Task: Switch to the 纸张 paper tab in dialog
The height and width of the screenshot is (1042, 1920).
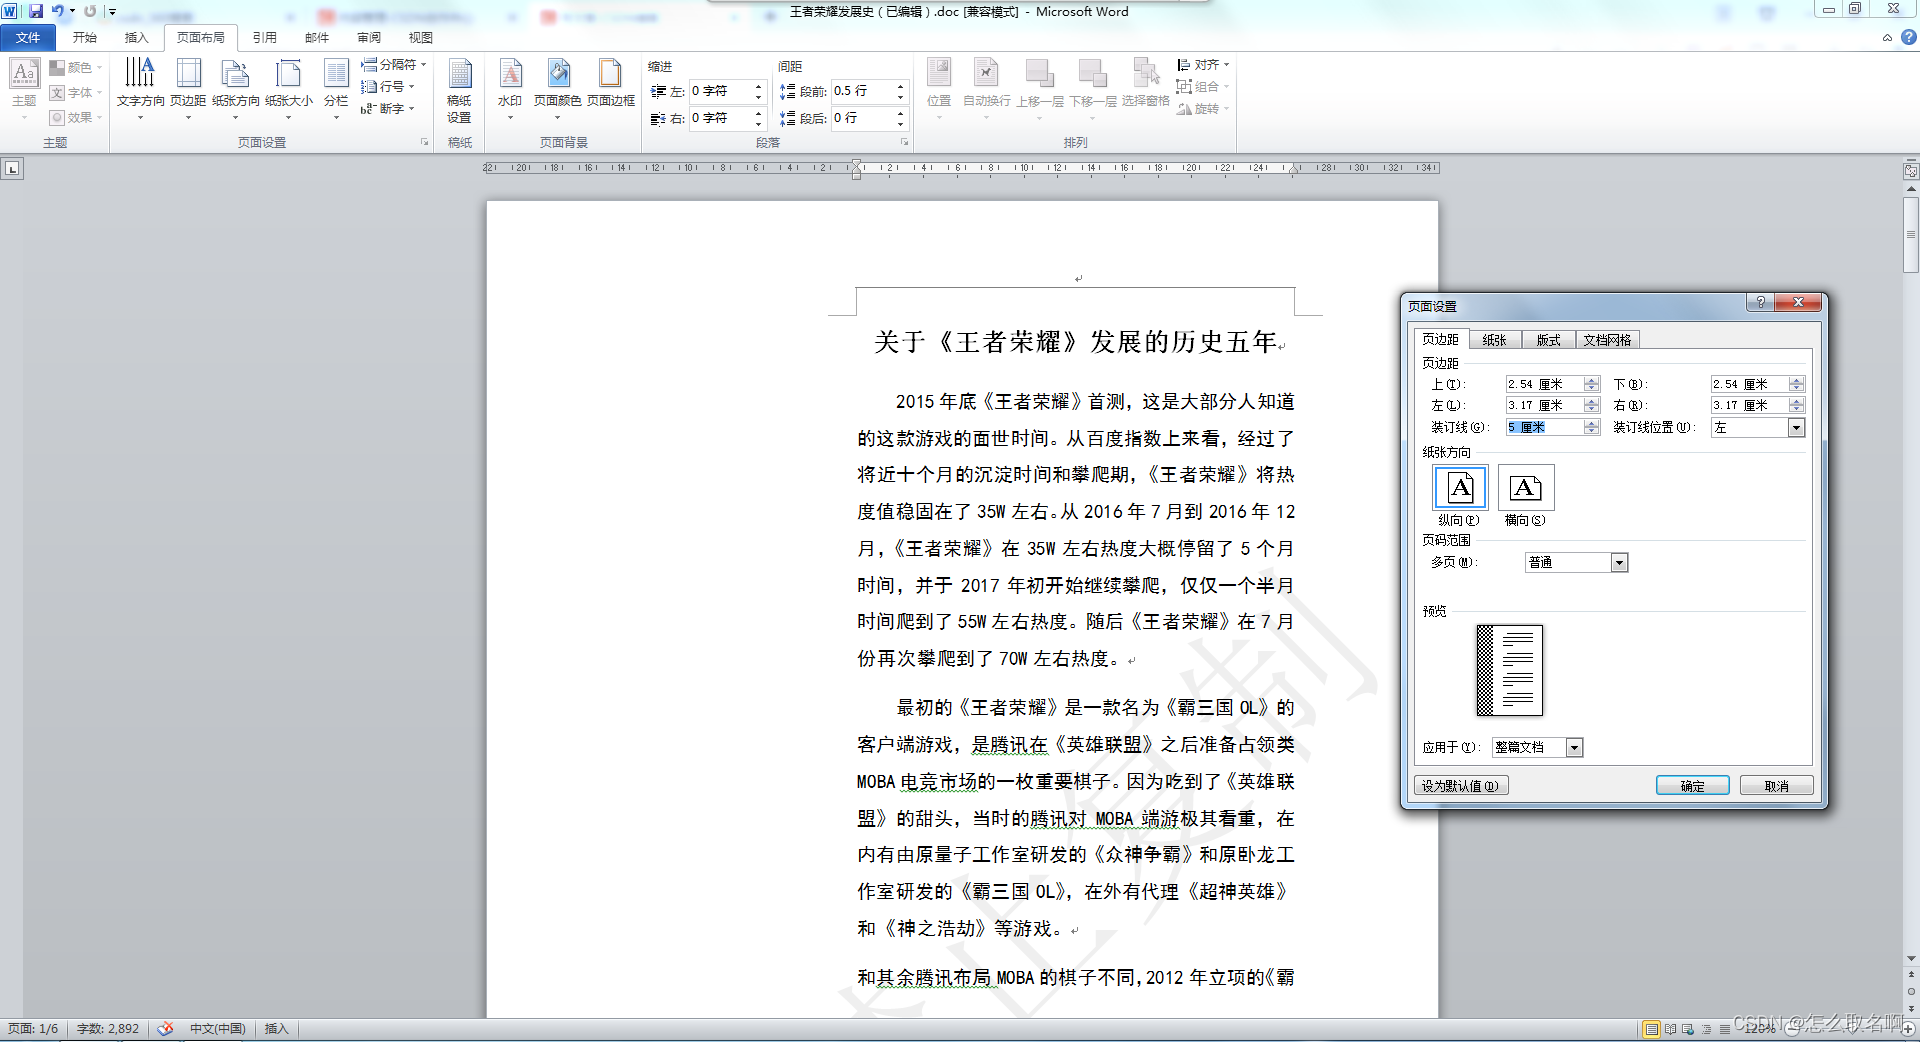Action: [1494, 340]
